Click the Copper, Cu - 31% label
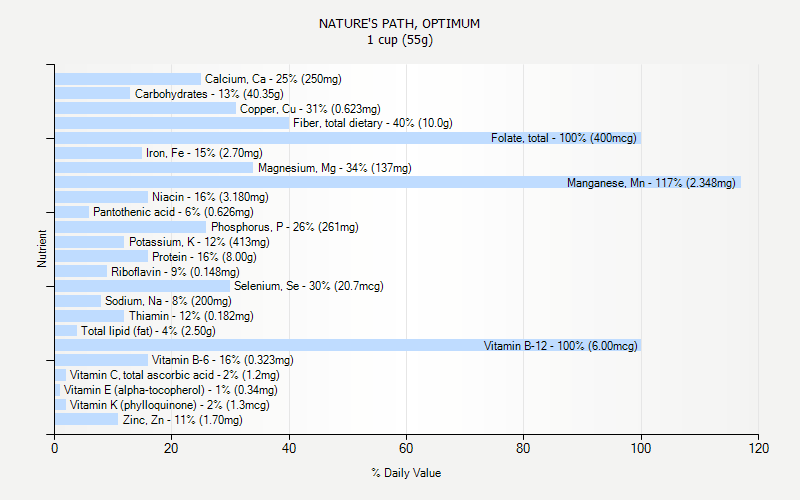Viewport: 800px width, 500px height. 310,109
